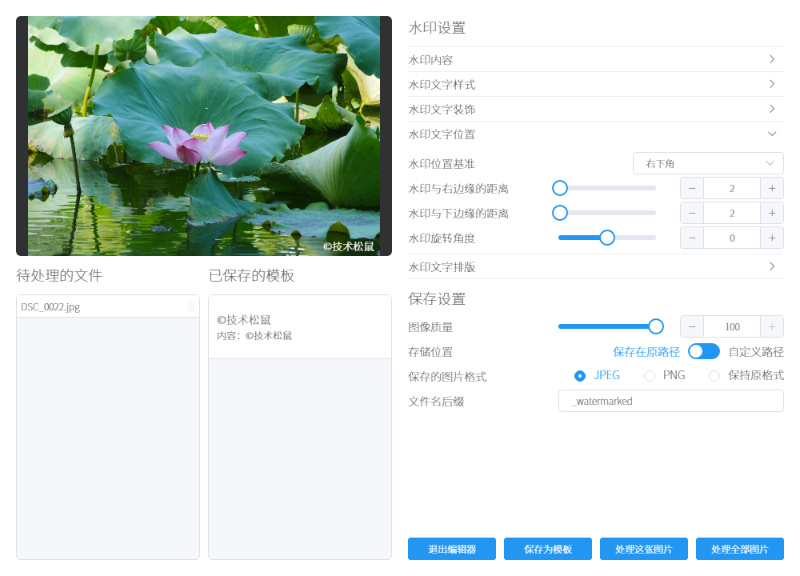
Task: Select the PNG format radio button
Action: 649,376
